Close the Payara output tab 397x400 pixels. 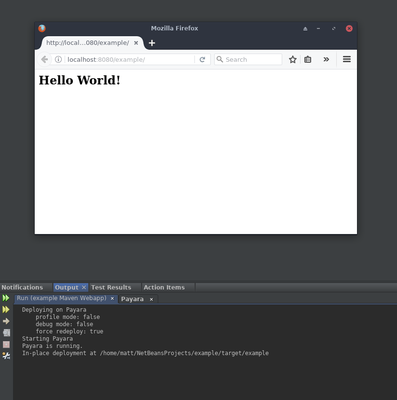coord(151,299)
